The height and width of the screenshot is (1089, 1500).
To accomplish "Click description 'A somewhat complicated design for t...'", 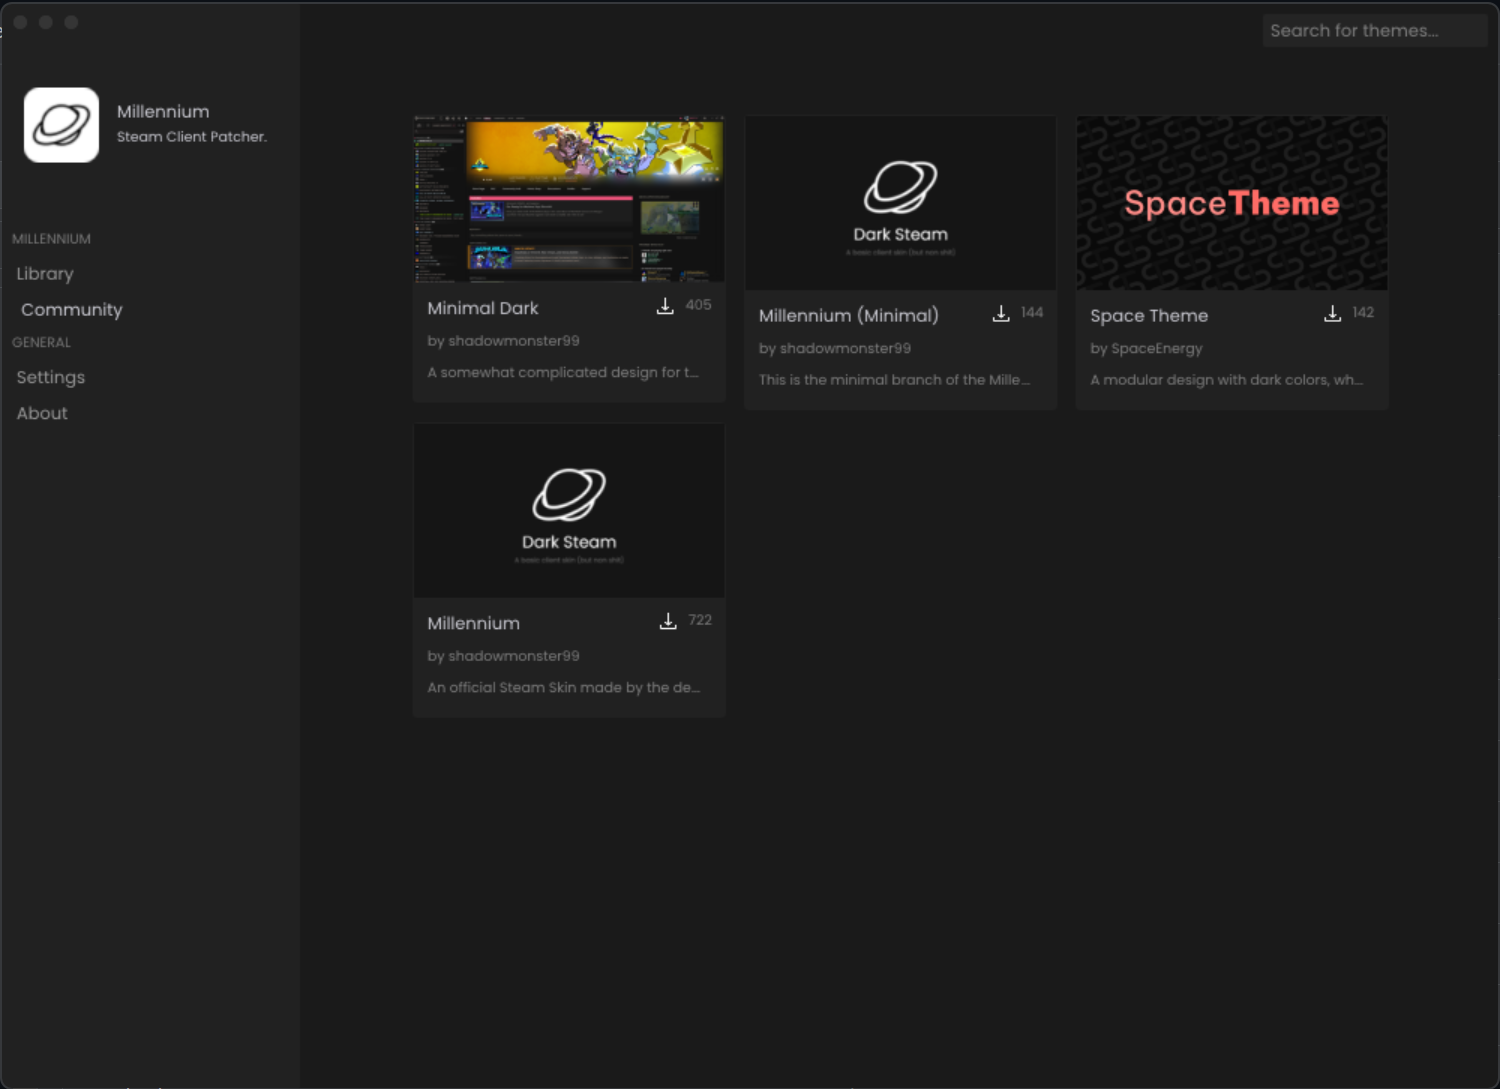I will [563, 372].
